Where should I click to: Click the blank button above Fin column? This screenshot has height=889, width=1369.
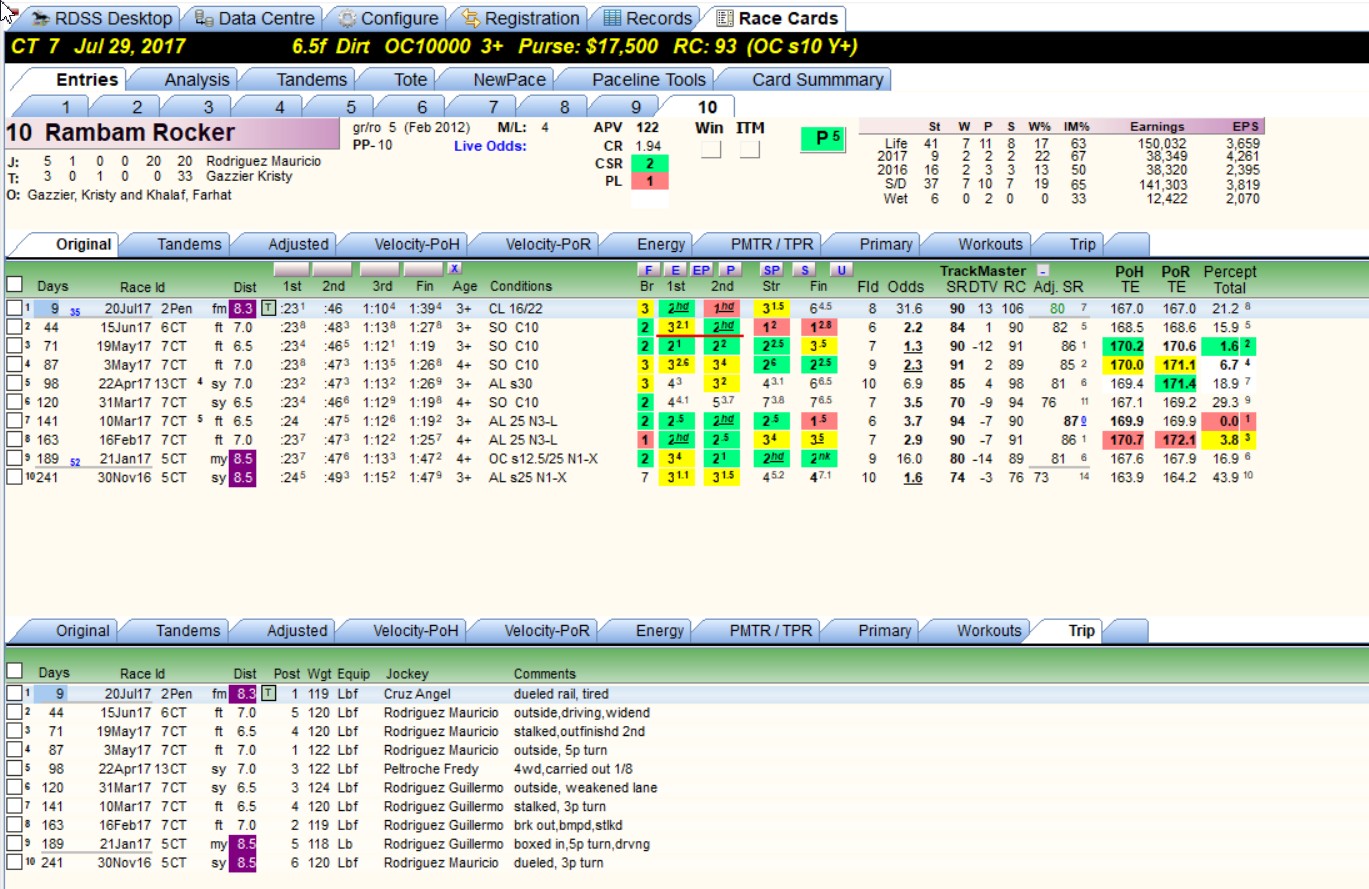click(x=423, y=270)
